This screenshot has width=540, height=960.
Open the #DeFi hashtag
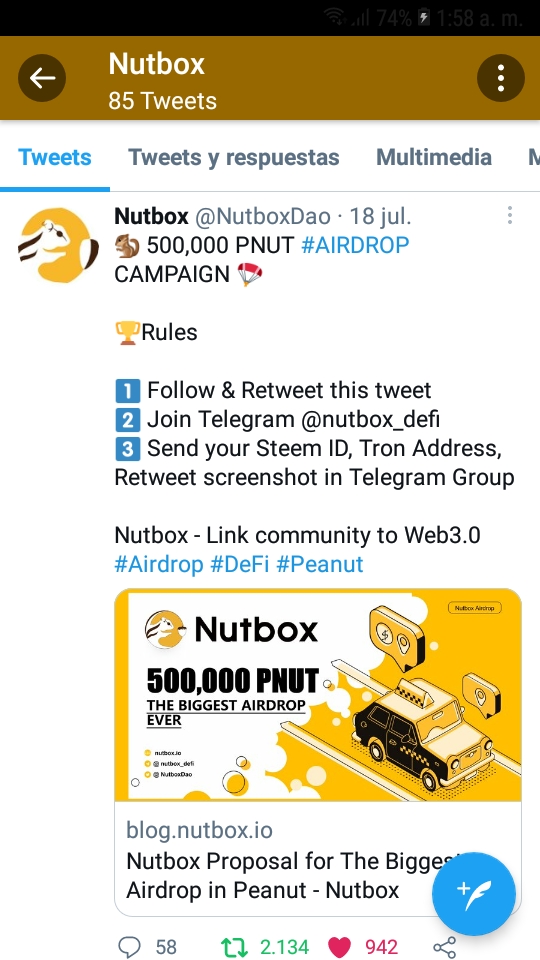(x=240, y=564)
